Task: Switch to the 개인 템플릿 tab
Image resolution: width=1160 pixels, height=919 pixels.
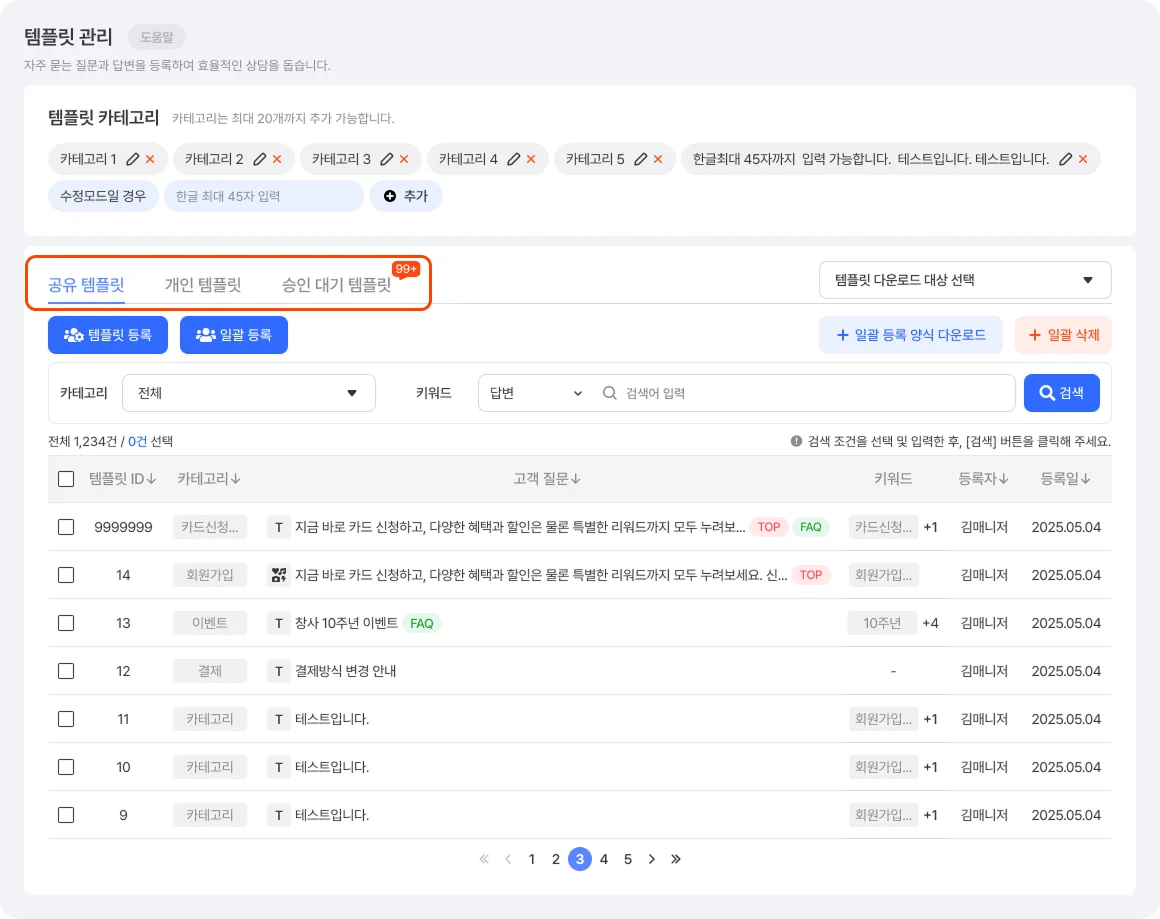Action: click(201, 284)
